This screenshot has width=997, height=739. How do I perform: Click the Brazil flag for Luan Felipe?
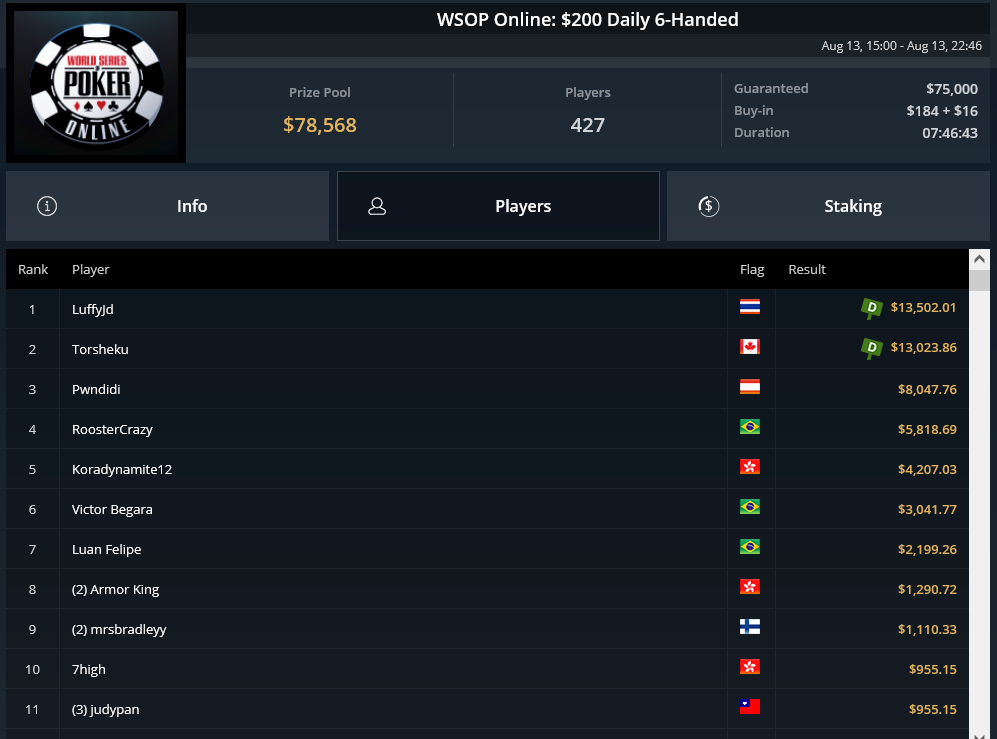[x=750, y=547]
